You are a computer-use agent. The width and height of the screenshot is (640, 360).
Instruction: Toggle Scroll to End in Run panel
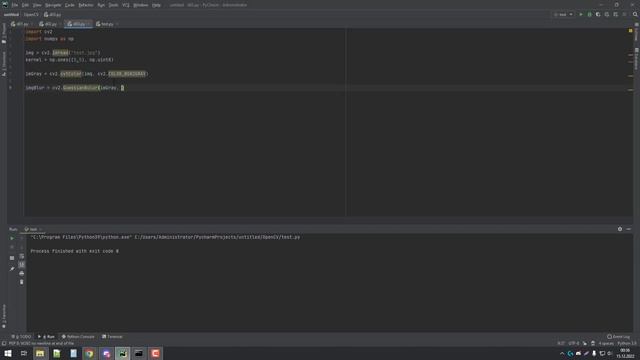point(22,264)
